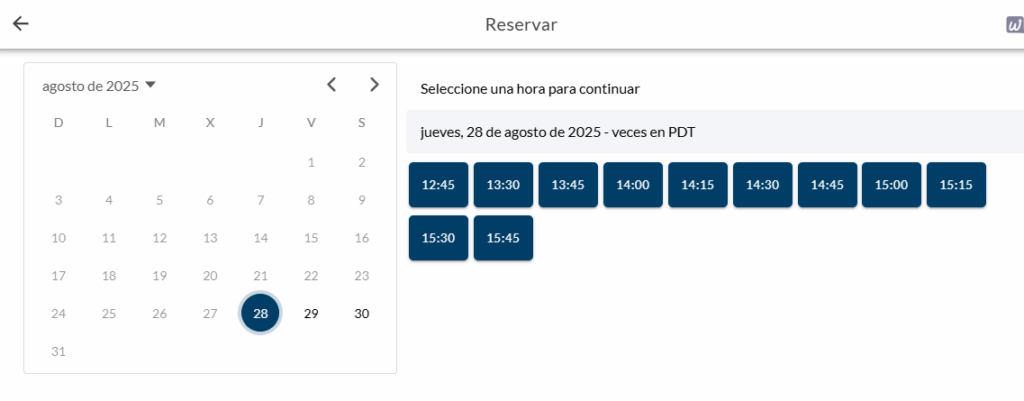1024x401 pixels.
Task: Pick the 14:45 time slot
Action: pyautogui.click(x=827, y=185)
